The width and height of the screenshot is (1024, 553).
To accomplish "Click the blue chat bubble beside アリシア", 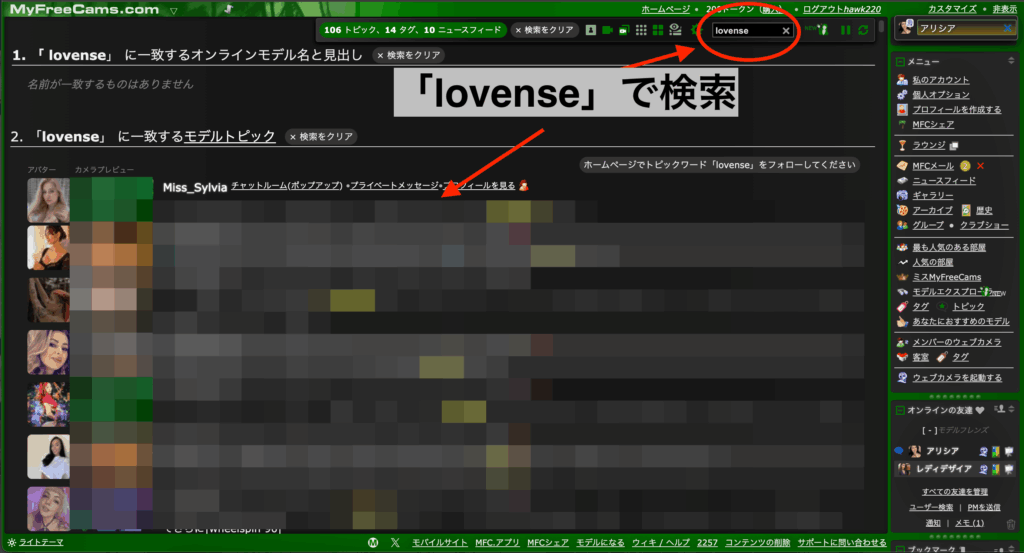I will click(x=899, y=451).
